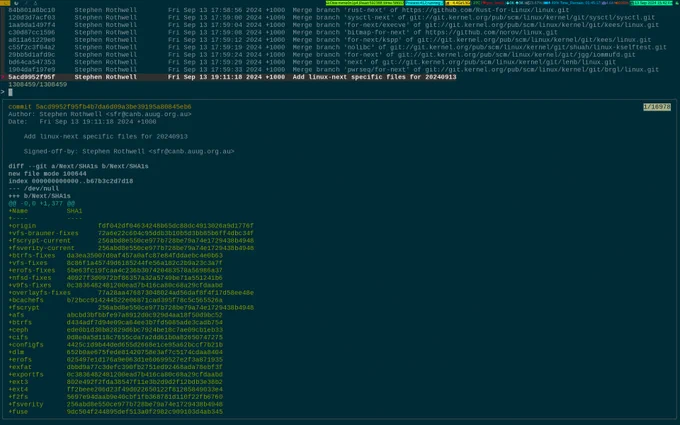Click the '--- /dev/null' line
The image size is (680, 425).
33,188
